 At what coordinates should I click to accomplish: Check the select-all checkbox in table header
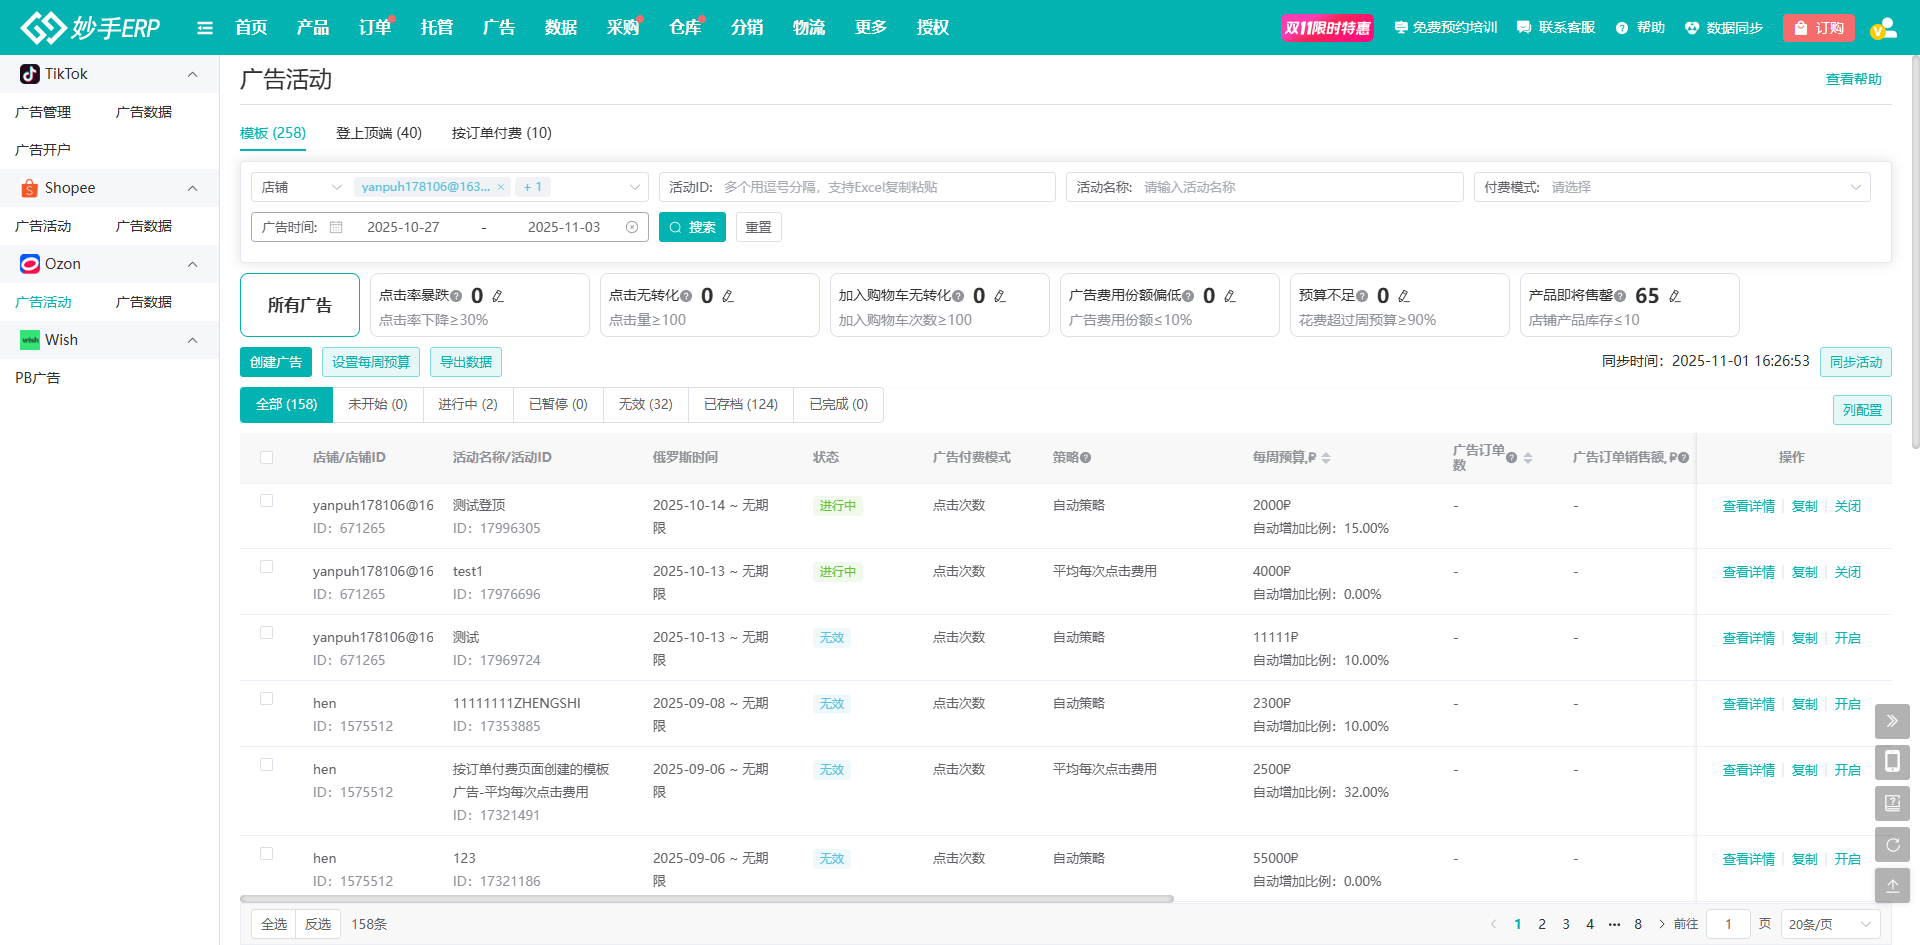point(267,457)
